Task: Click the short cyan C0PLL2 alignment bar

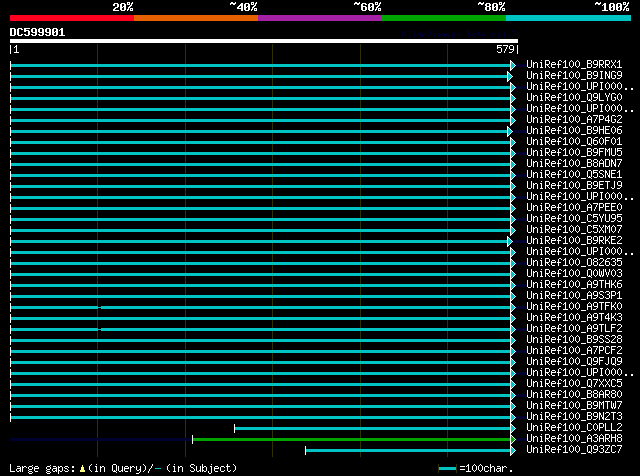Action: tap(373, 429)
